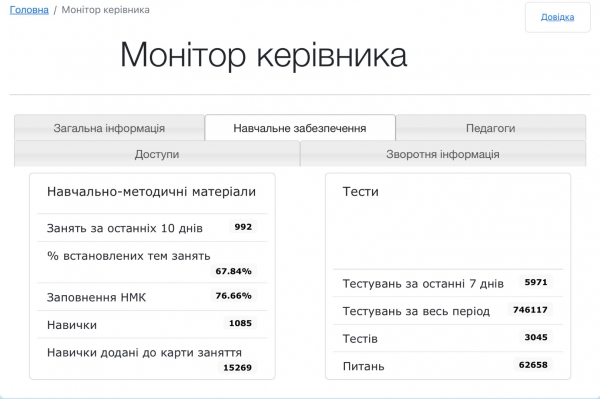Click the Тести panel title
600x399 pixels.
tap(360, 191)
